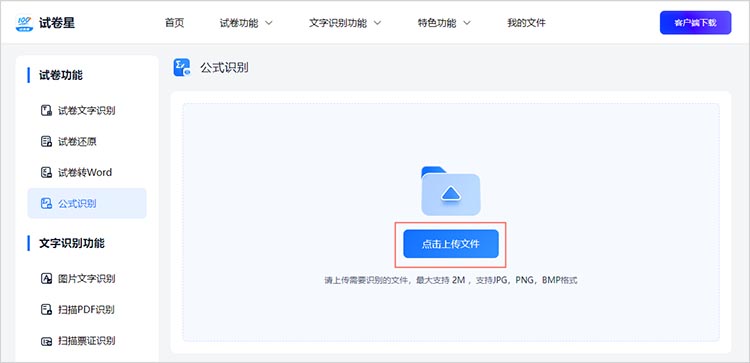Click the 试卷还原 sidebar icon

(x=46, y=142)
